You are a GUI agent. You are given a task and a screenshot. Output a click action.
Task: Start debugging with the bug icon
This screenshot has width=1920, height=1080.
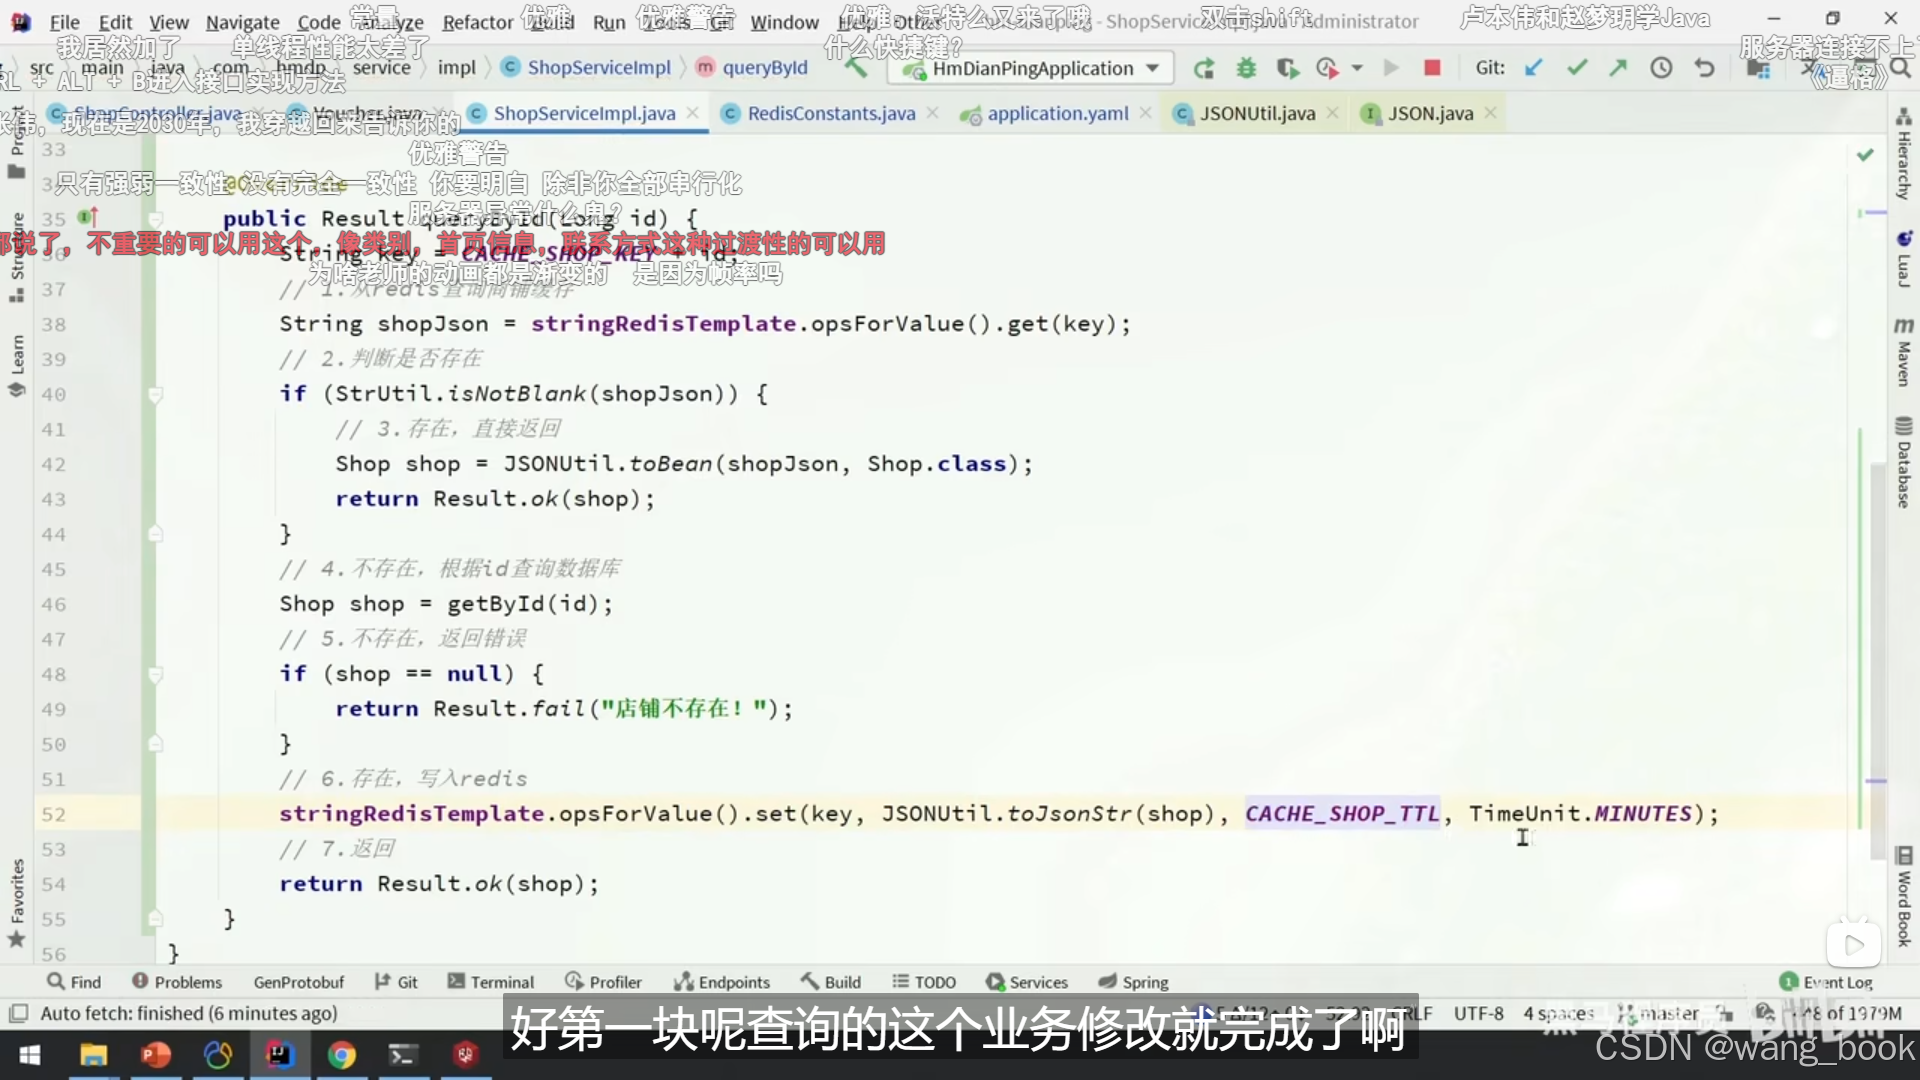point(1246,68)
